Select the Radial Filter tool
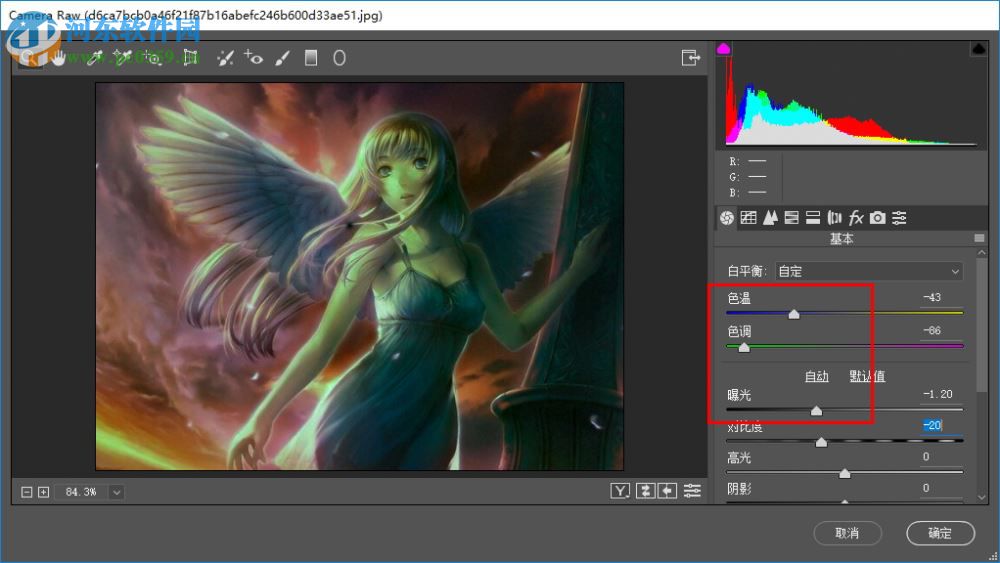1000x563 pixels. tap(339, 58)
